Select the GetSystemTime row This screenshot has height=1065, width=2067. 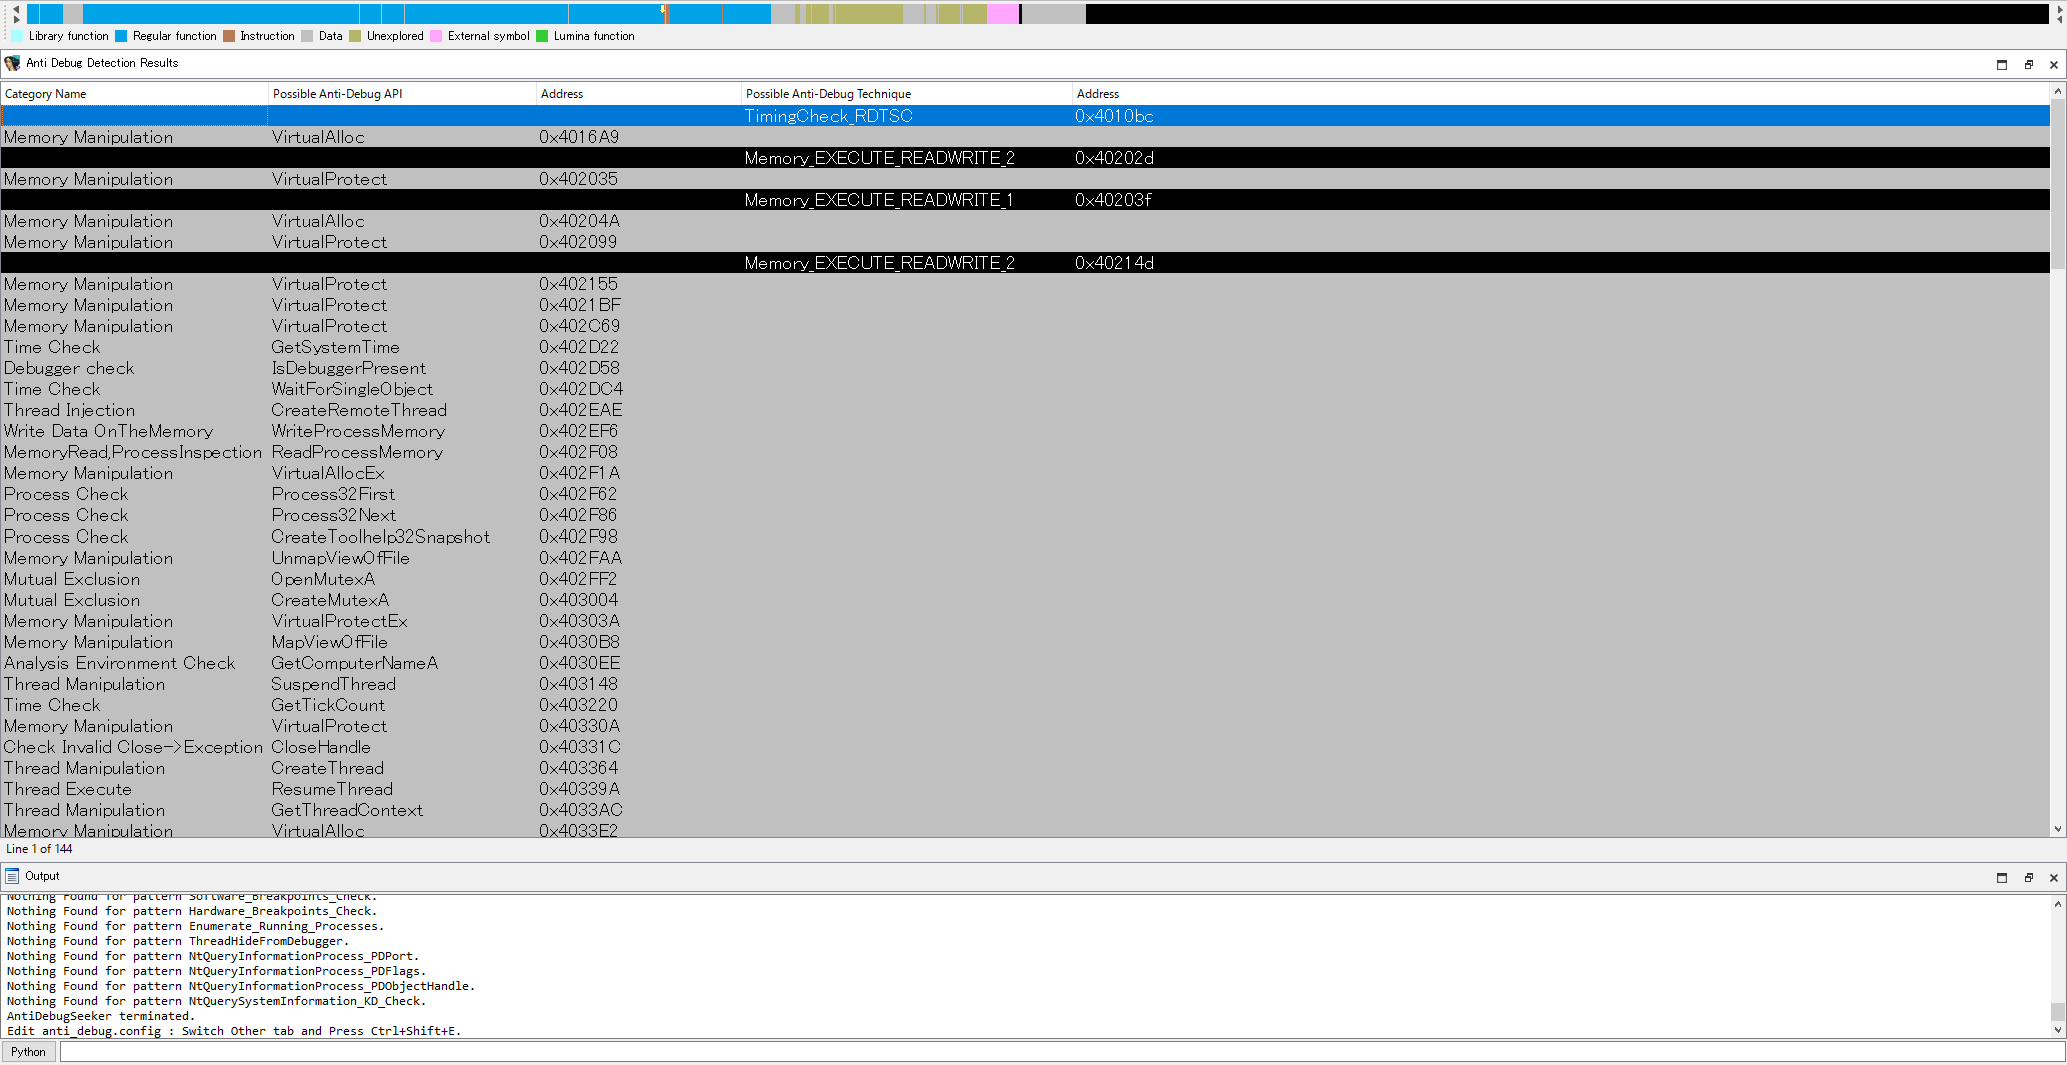1025,347
